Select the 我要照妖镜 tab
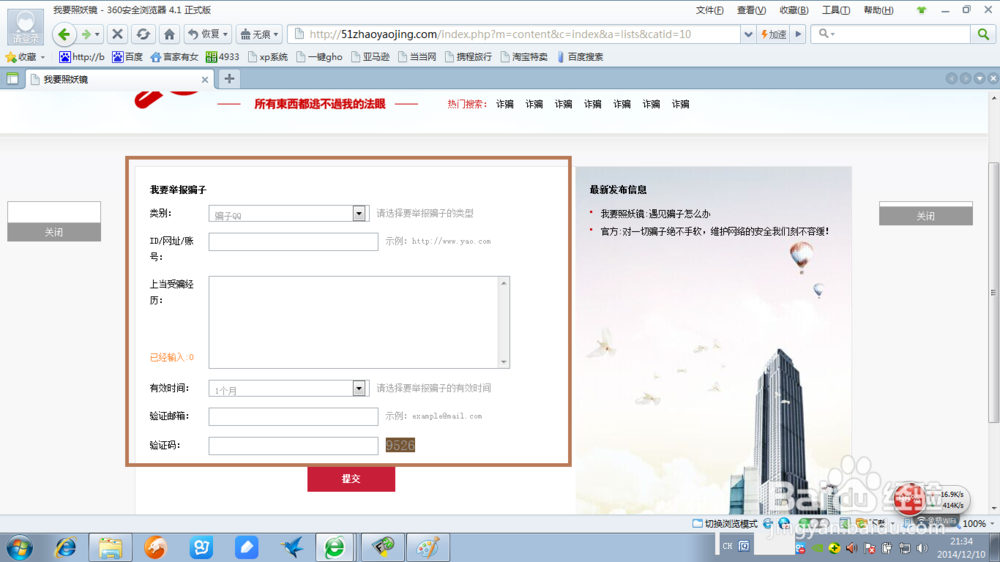 (119, 80)
